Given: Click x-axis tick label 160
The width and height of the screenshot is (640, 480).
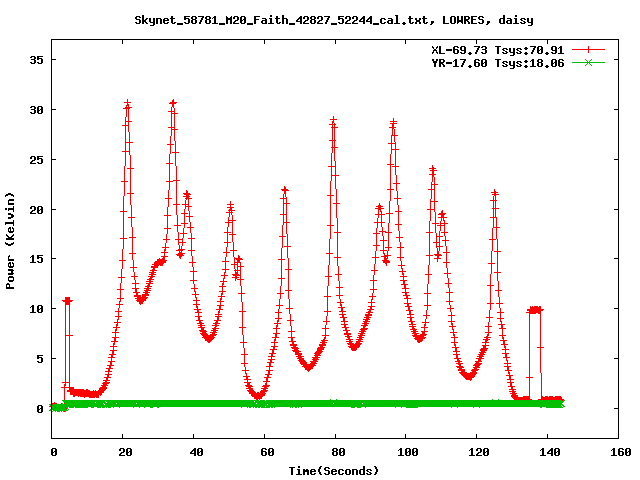Looking at the screenshot, I should click(621, 452).
